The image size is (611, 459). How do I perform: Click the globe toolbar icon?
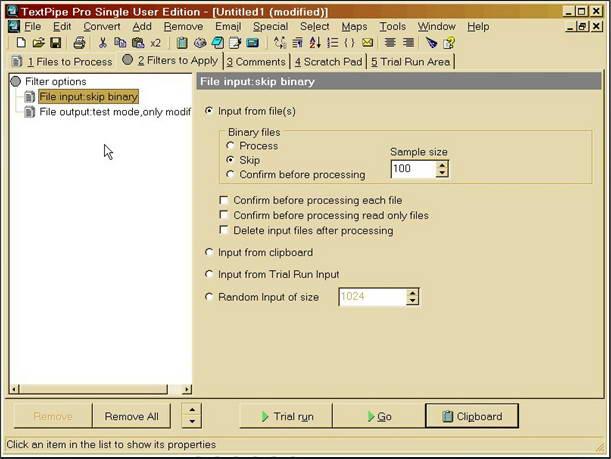pyautogui.click(x=200, y=42)
